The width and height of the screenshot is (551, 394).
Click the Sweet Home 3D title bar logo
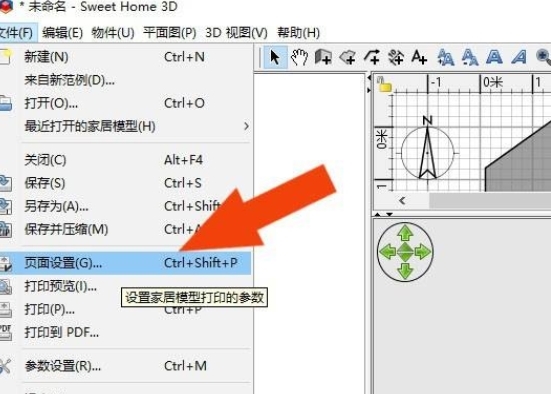[x=6, y=6]
